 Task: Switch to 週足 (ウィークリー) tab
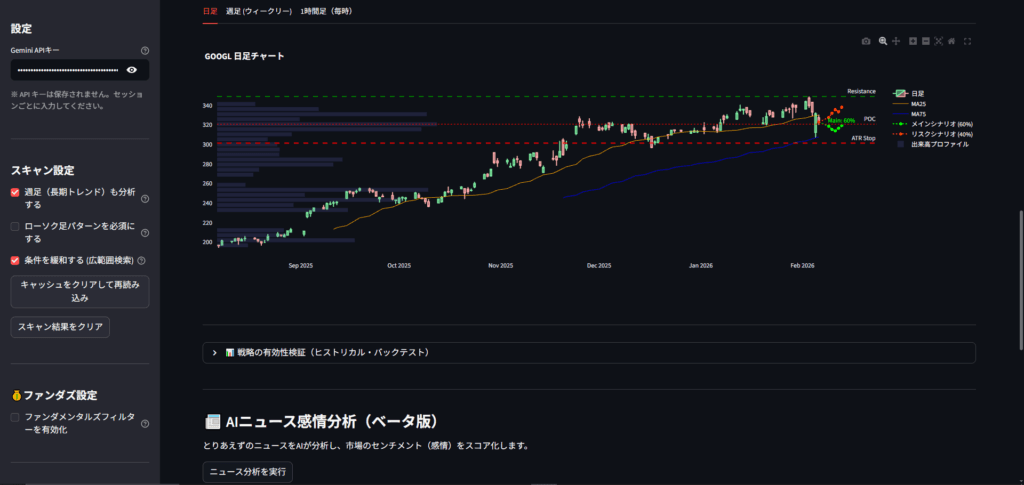coord(258,11)
